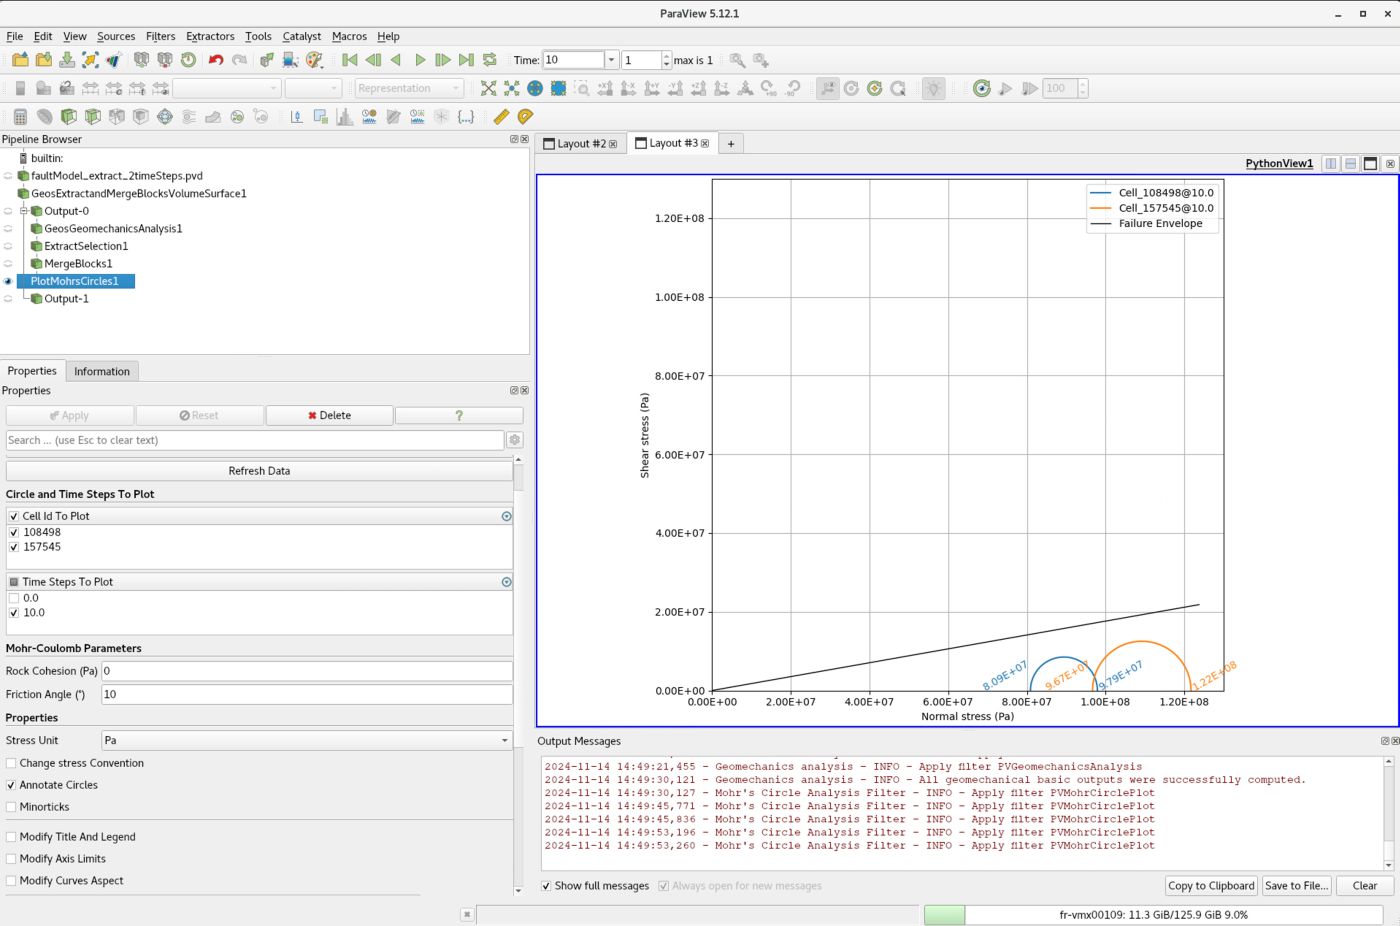The image size is (1400, 926).
Task: Toggle the Annotate Circles checkbox
Action: [x=11, y=785]
